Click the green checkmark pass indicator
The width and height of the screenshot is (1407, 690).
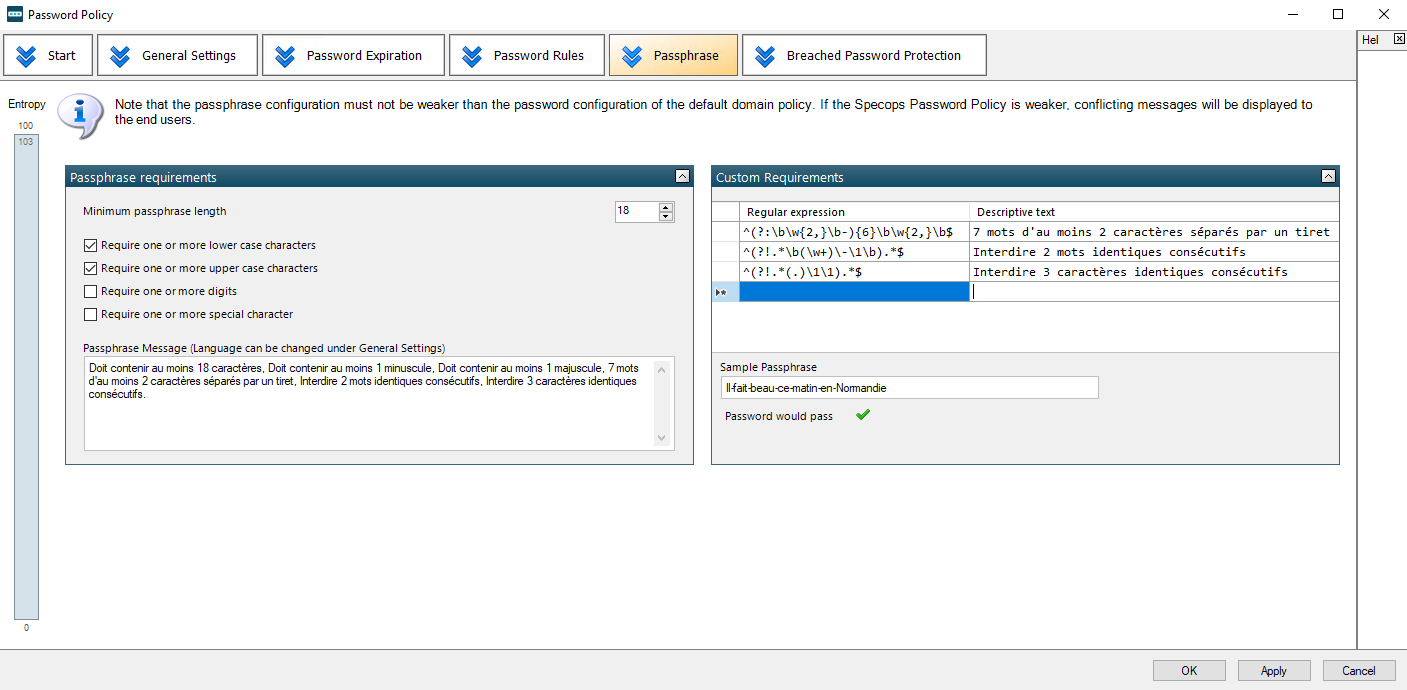[863, 415]
